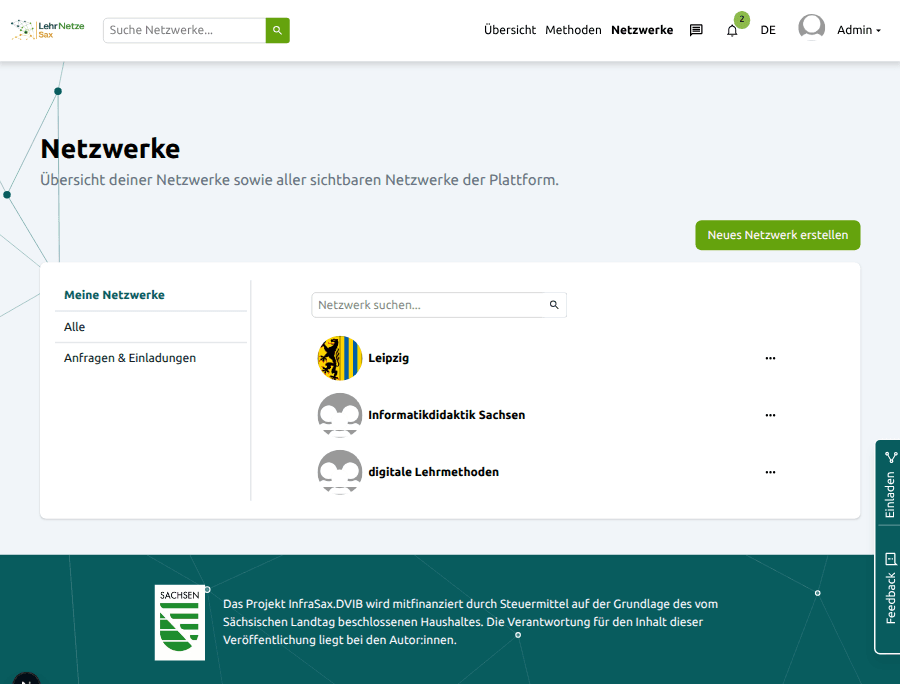Image resolution: width=900 pixels, height=684 pixels.
Task: Open Netzwerke in top navigation
Action: (642, 30)
